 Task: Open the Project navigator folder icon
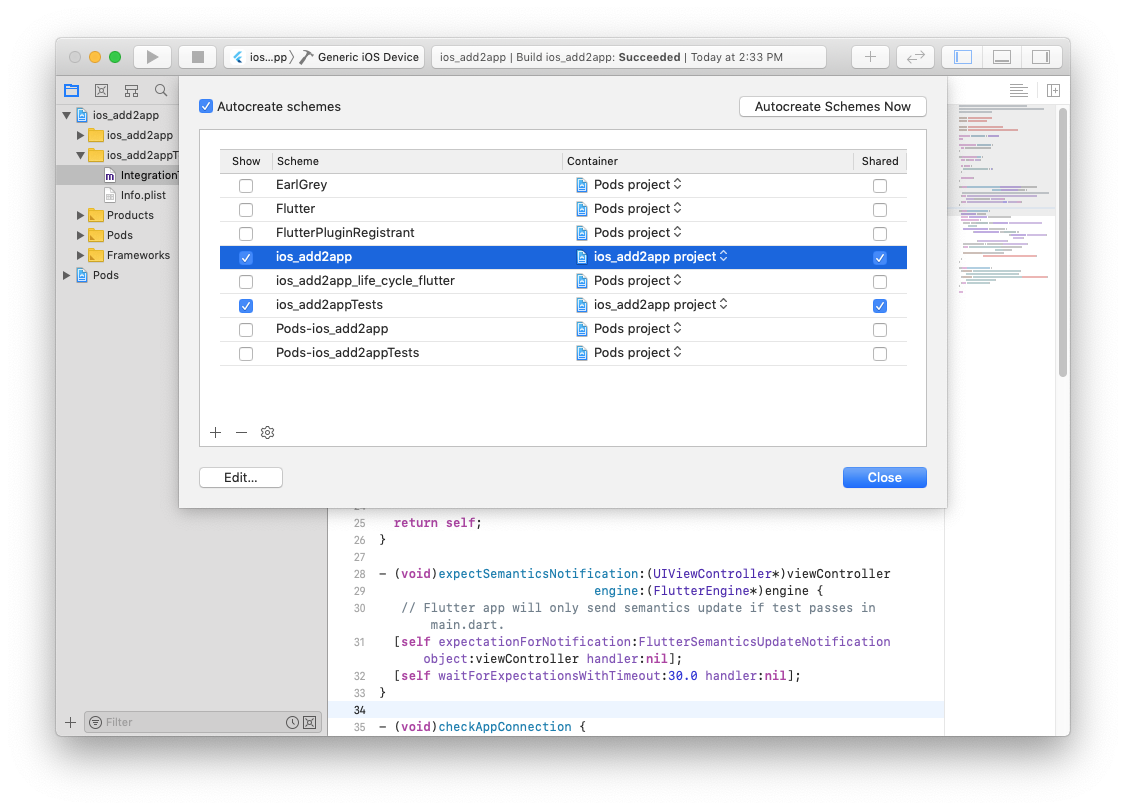coord(71,90)
